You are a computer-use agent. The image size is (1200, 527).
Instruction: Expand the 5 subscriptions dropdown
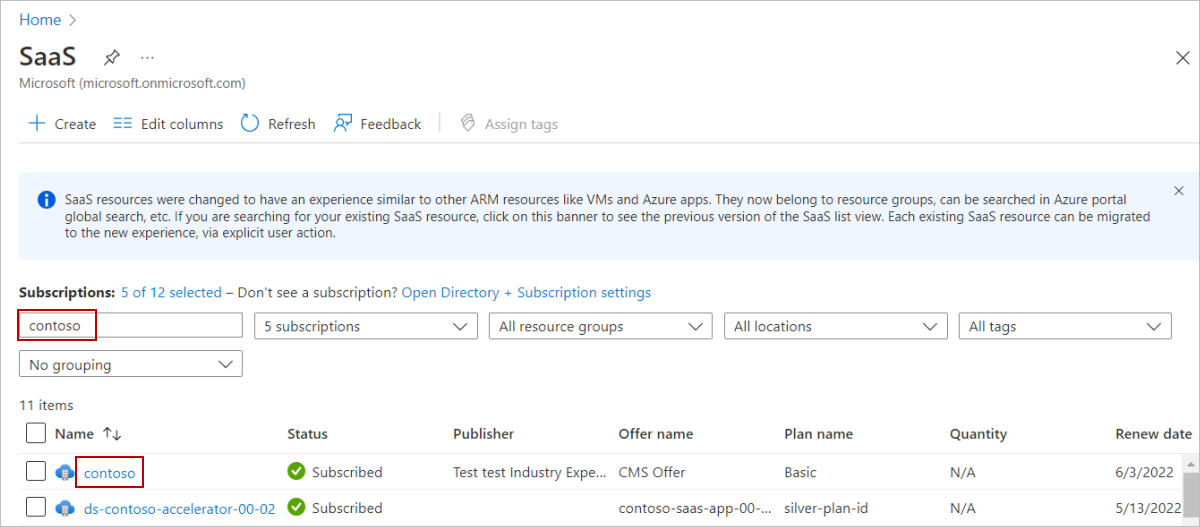tap(365, 326)
